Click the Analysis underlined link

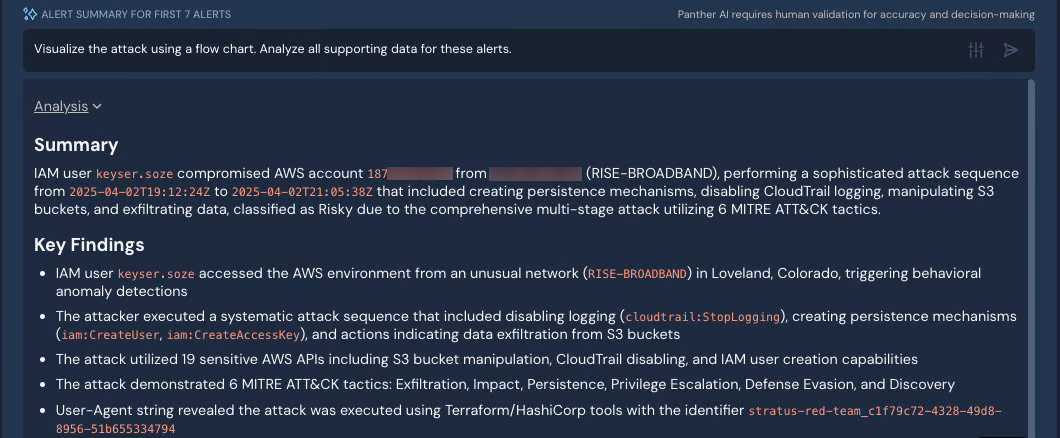tap(60, 107)
